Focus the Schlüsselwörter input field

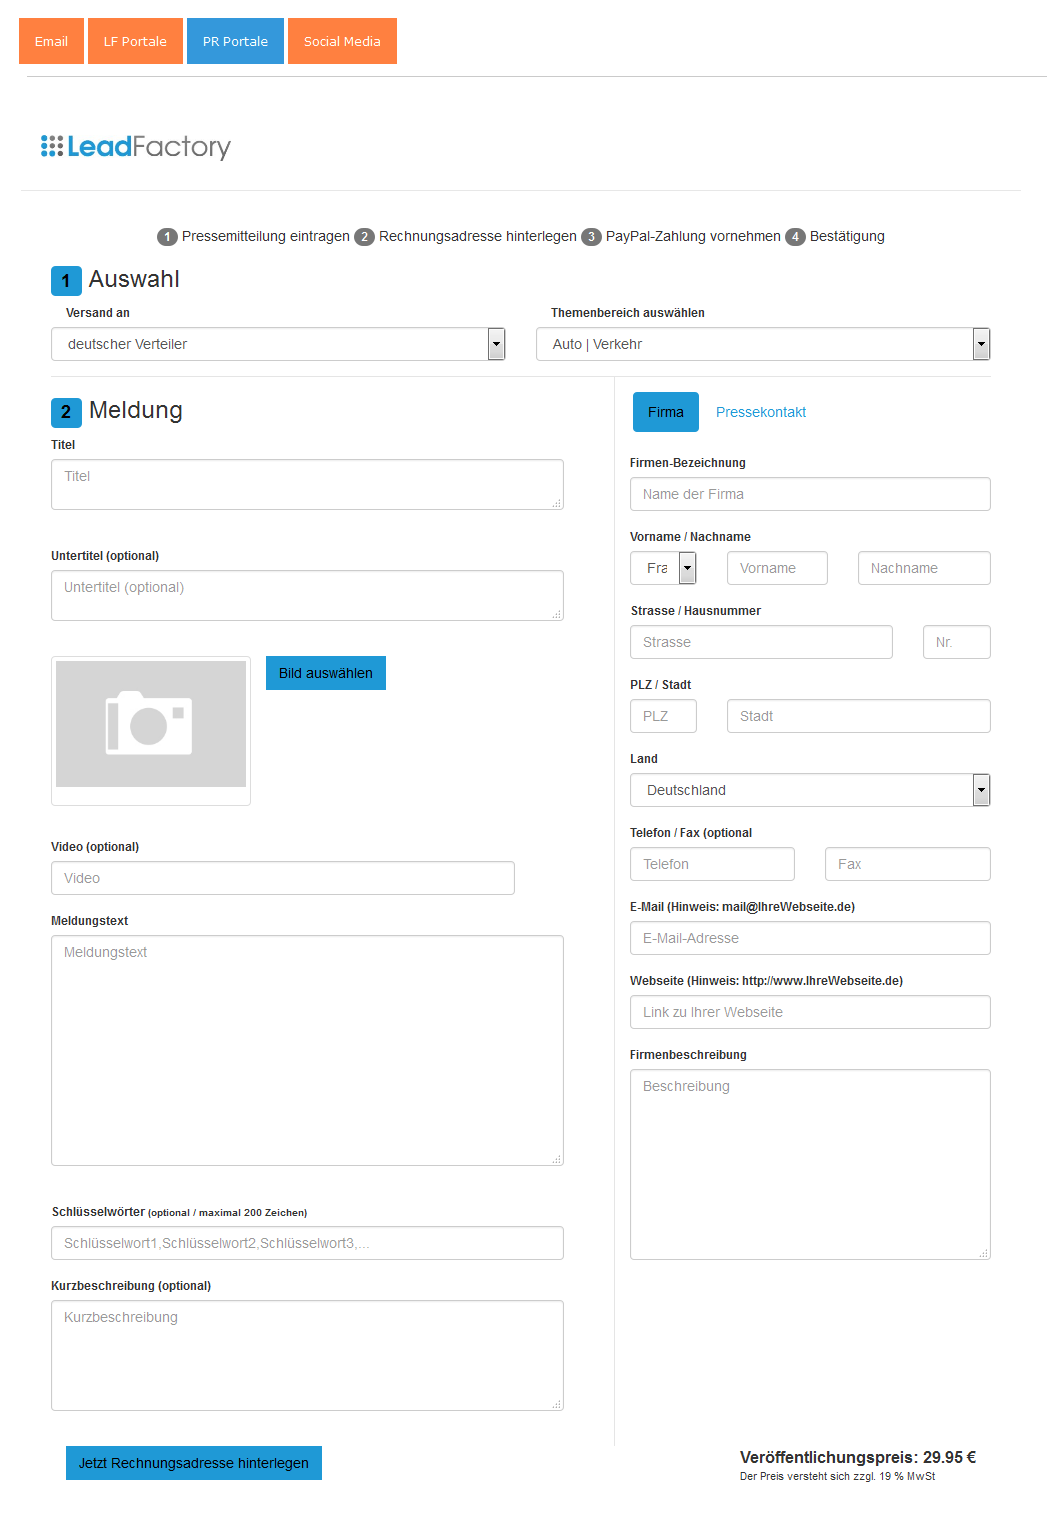click(307, 1243)
